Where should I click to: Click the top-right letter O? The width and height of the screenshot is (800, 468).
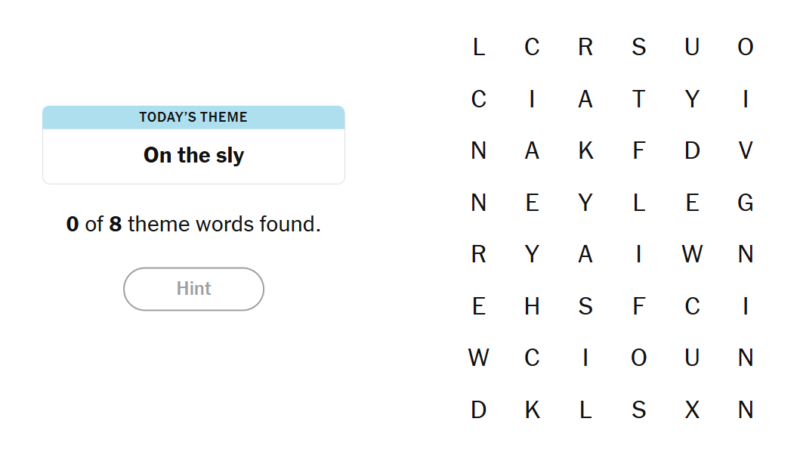tap(745, 47)
